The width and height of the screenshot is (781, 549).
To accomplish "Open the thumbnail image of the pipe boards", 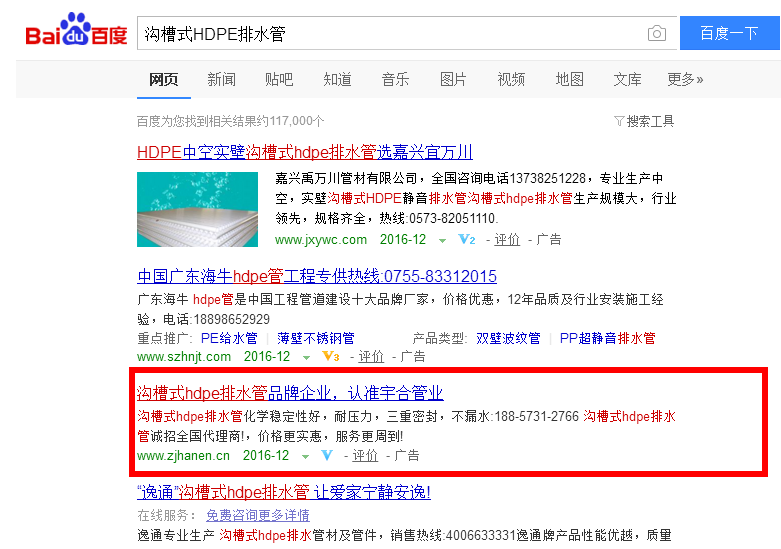I will coord(197,209).
